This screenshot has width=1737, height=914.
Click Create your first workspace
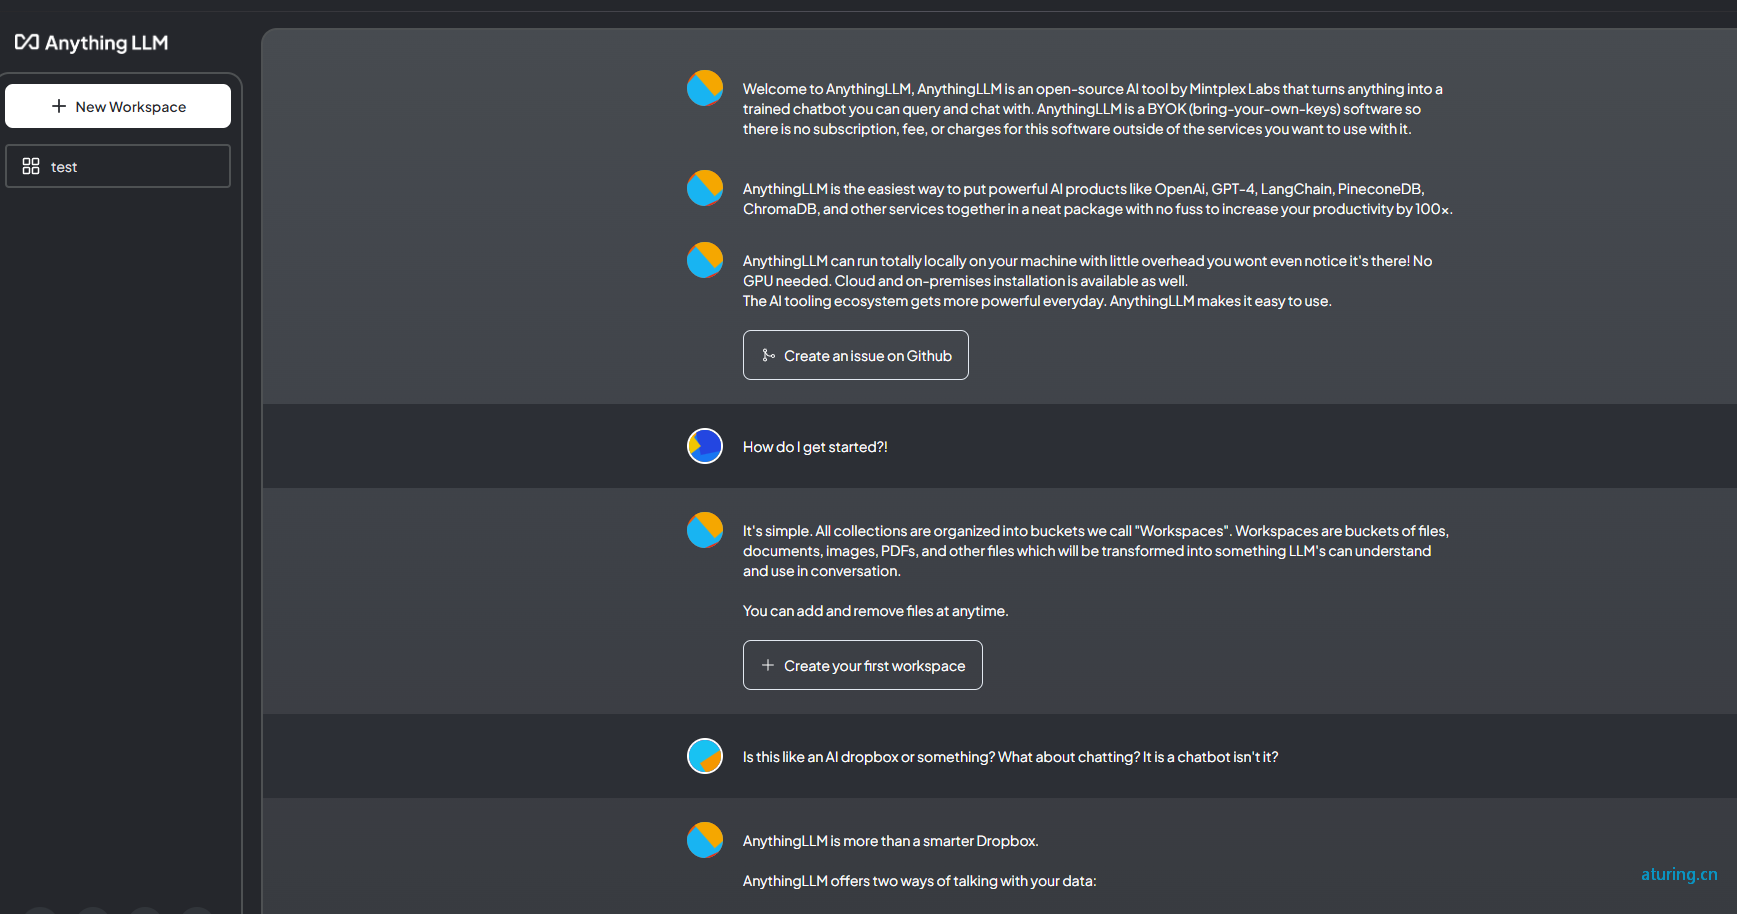coord(863,665)
